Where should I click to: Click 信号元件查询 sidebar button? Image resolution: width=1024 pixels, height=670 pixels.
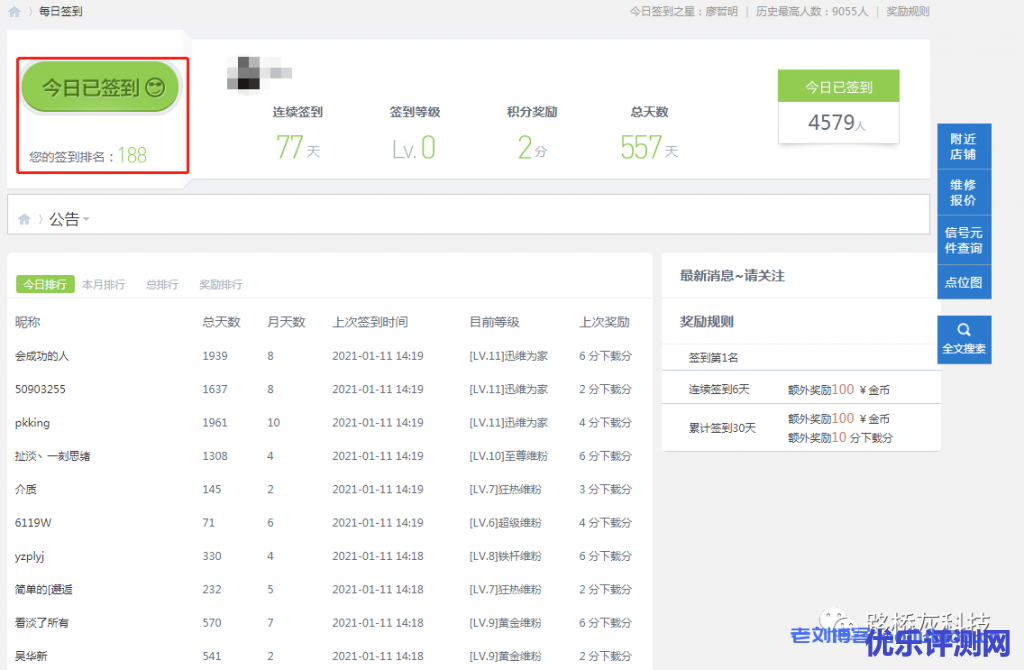click(964, 240)
